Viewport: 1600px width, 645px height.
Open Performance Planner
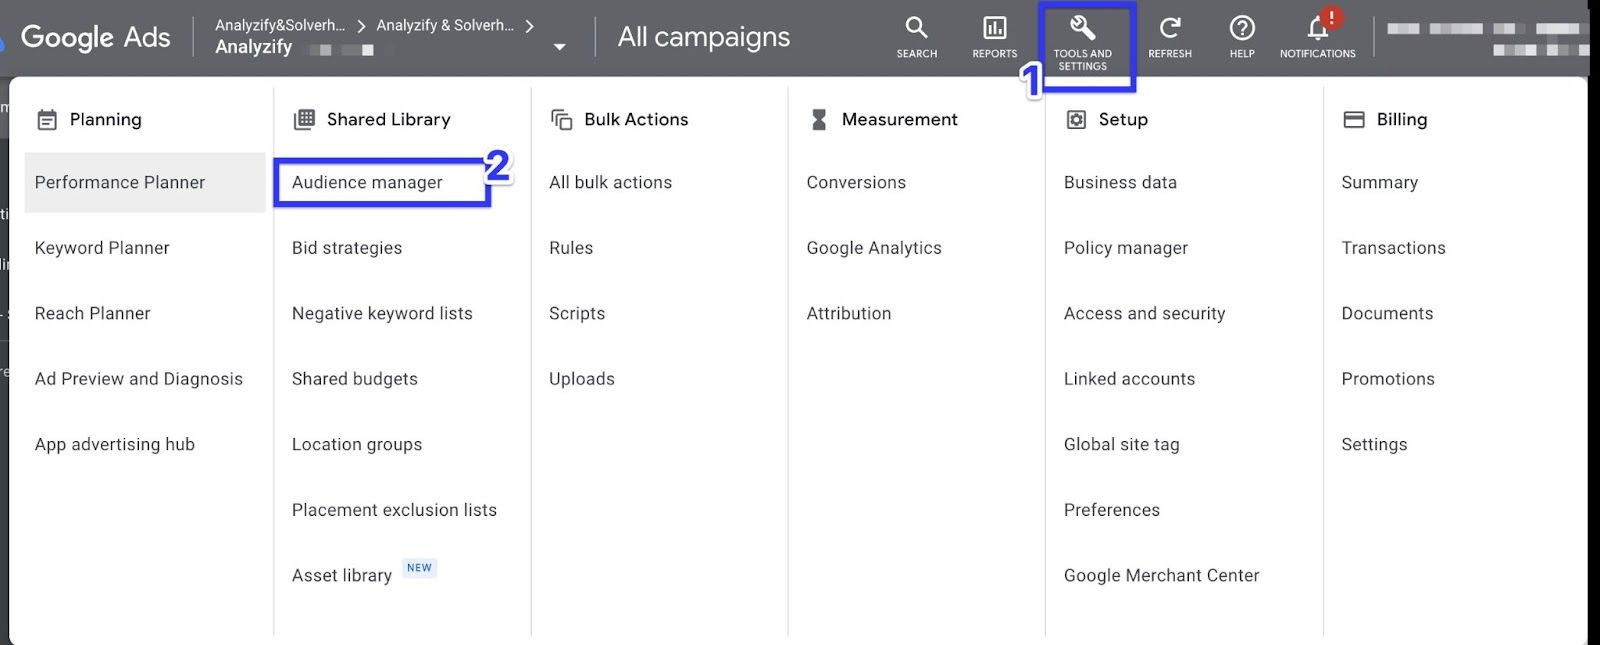(145, 182)
